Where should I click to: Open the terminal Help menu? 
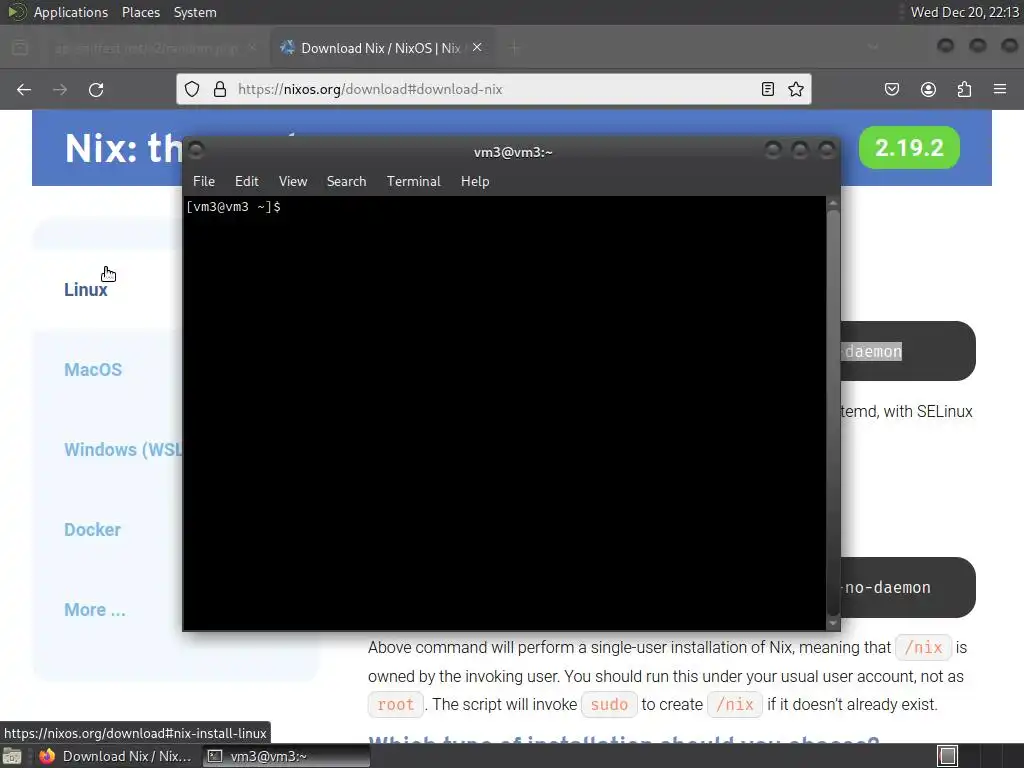pyautogui.click(x=475, y=182)
